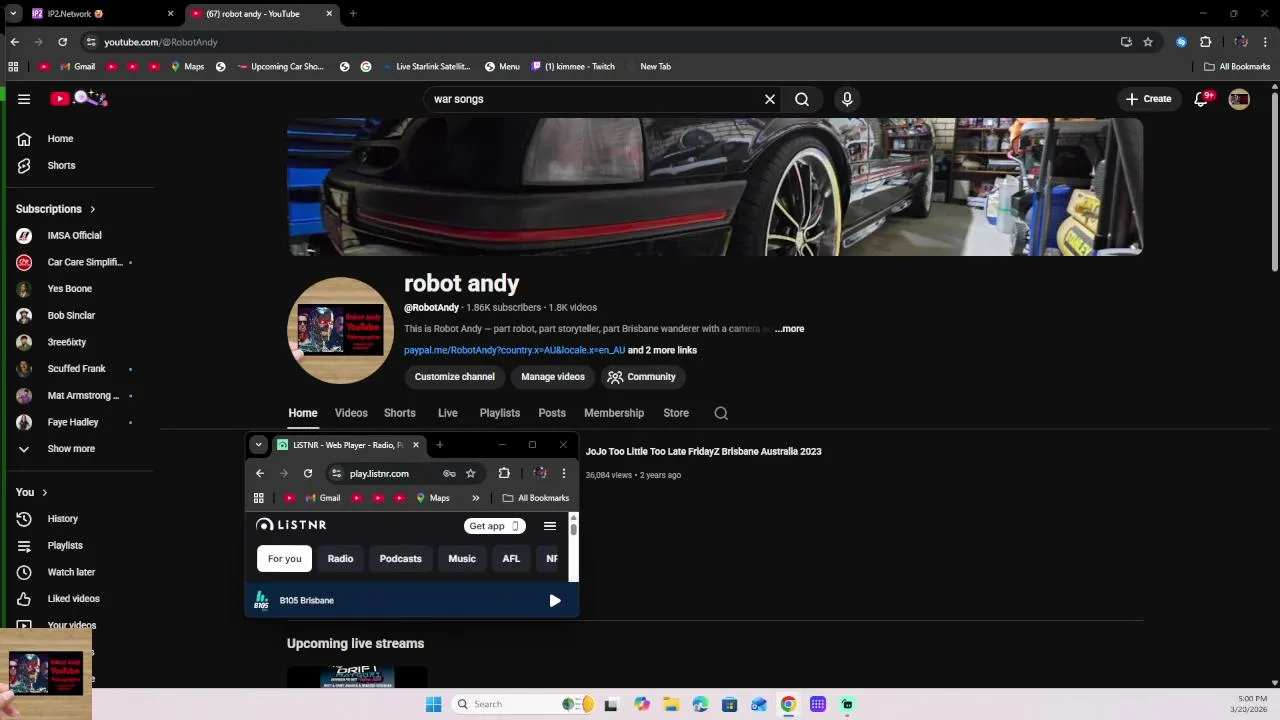1280x720 pixels.
Task: Switch to the channel Videos tab
Action: (351, 413)
